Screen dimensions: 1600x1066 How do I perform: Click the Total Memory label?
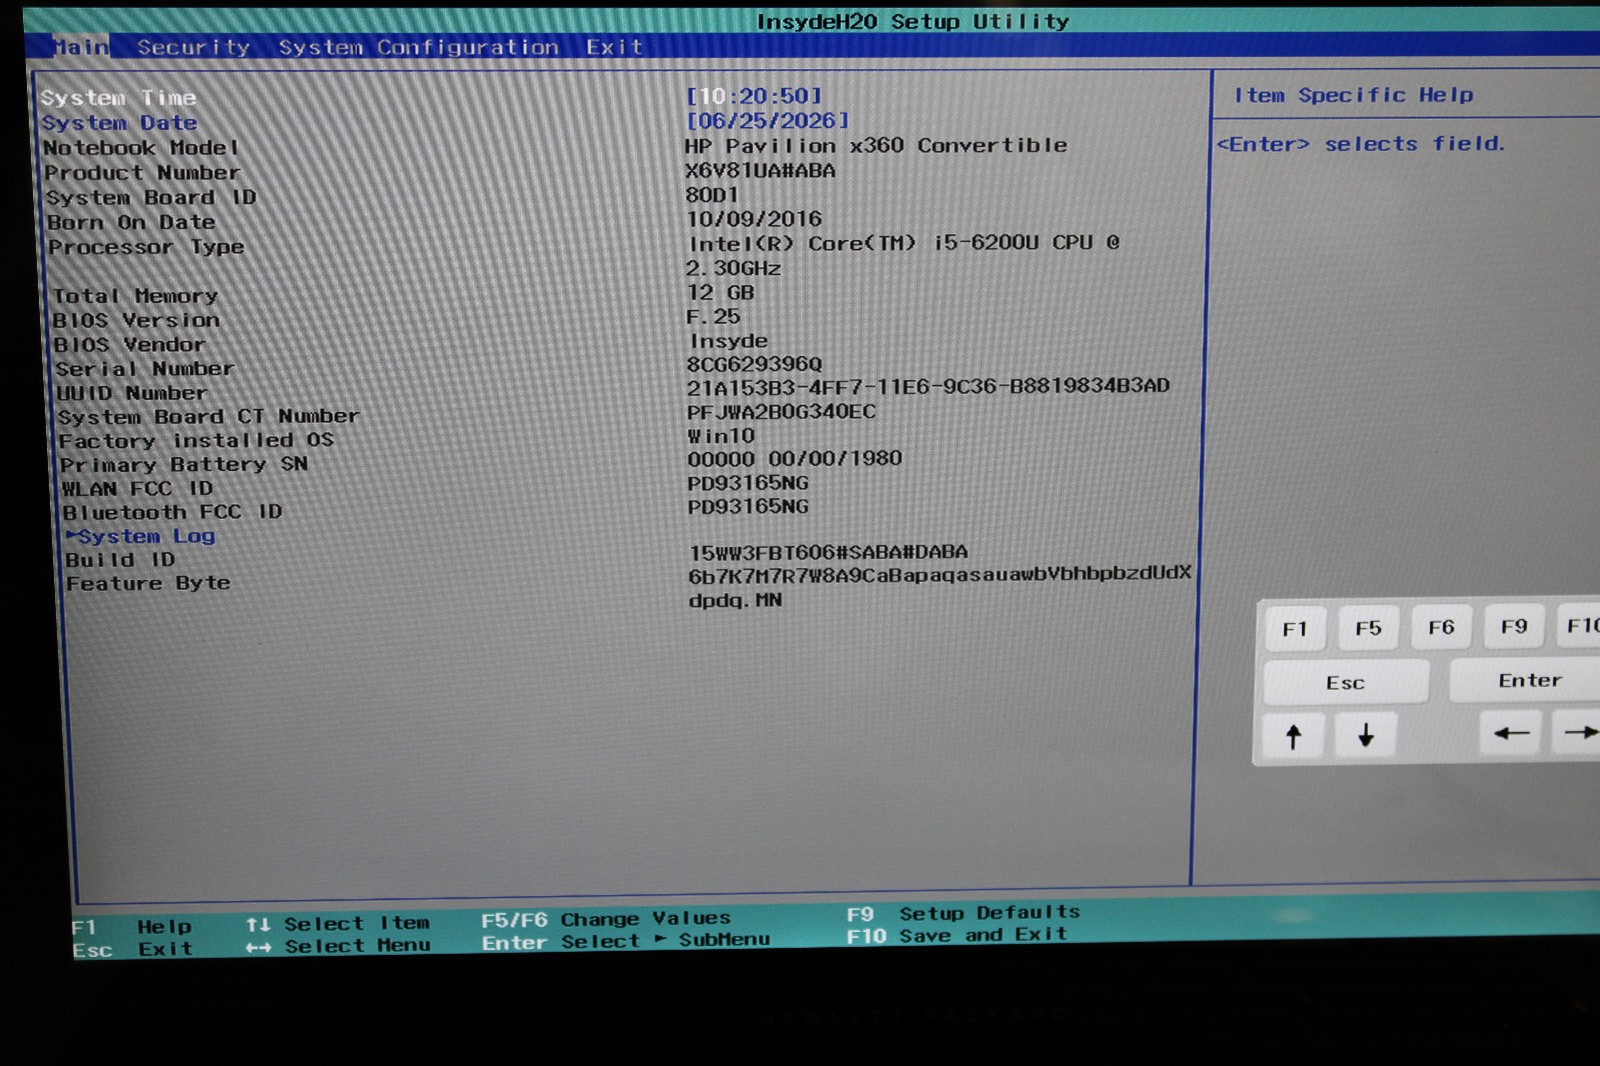pos(135,296)
